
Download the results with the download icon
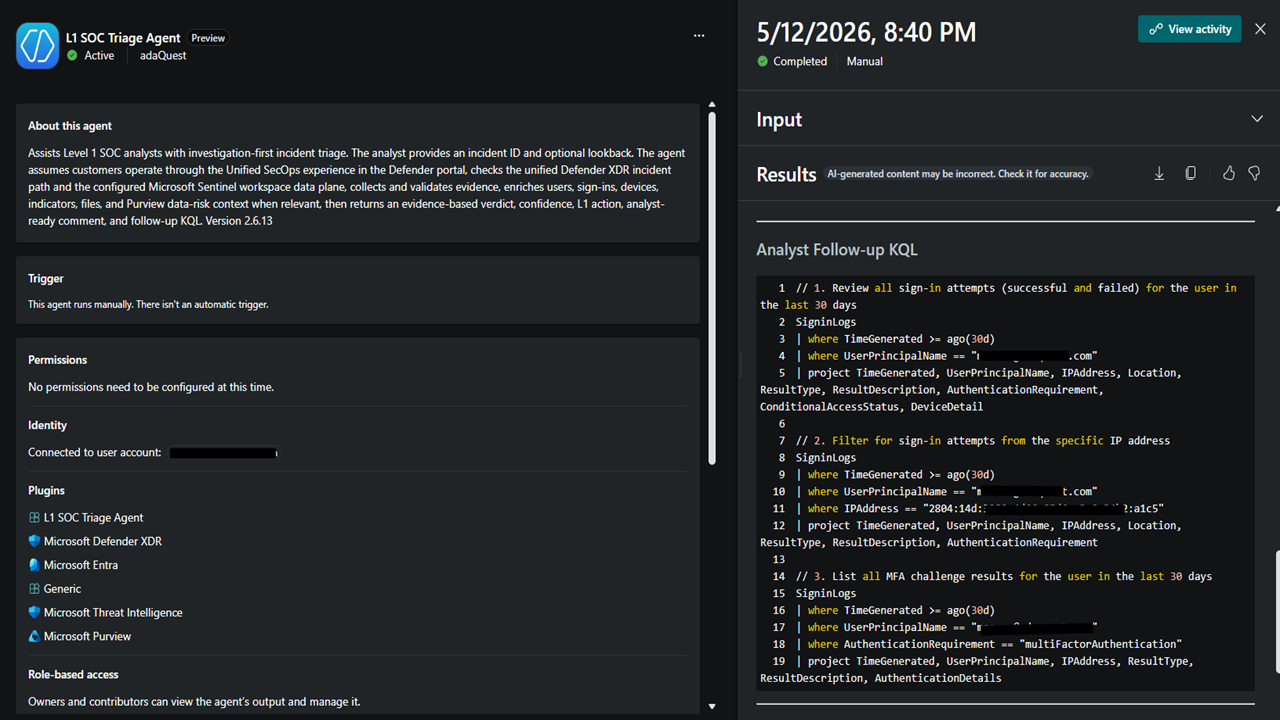[x=1159, y=174]
